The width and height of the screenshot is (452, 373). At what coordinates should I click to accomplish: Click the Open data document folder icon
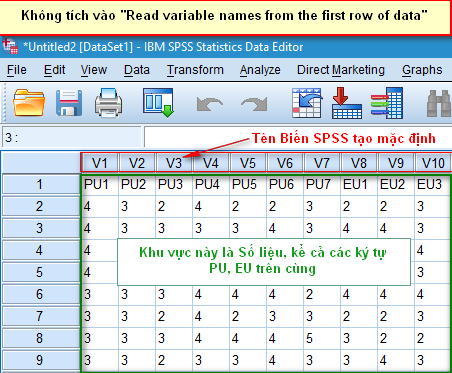[x=29, y=103]
